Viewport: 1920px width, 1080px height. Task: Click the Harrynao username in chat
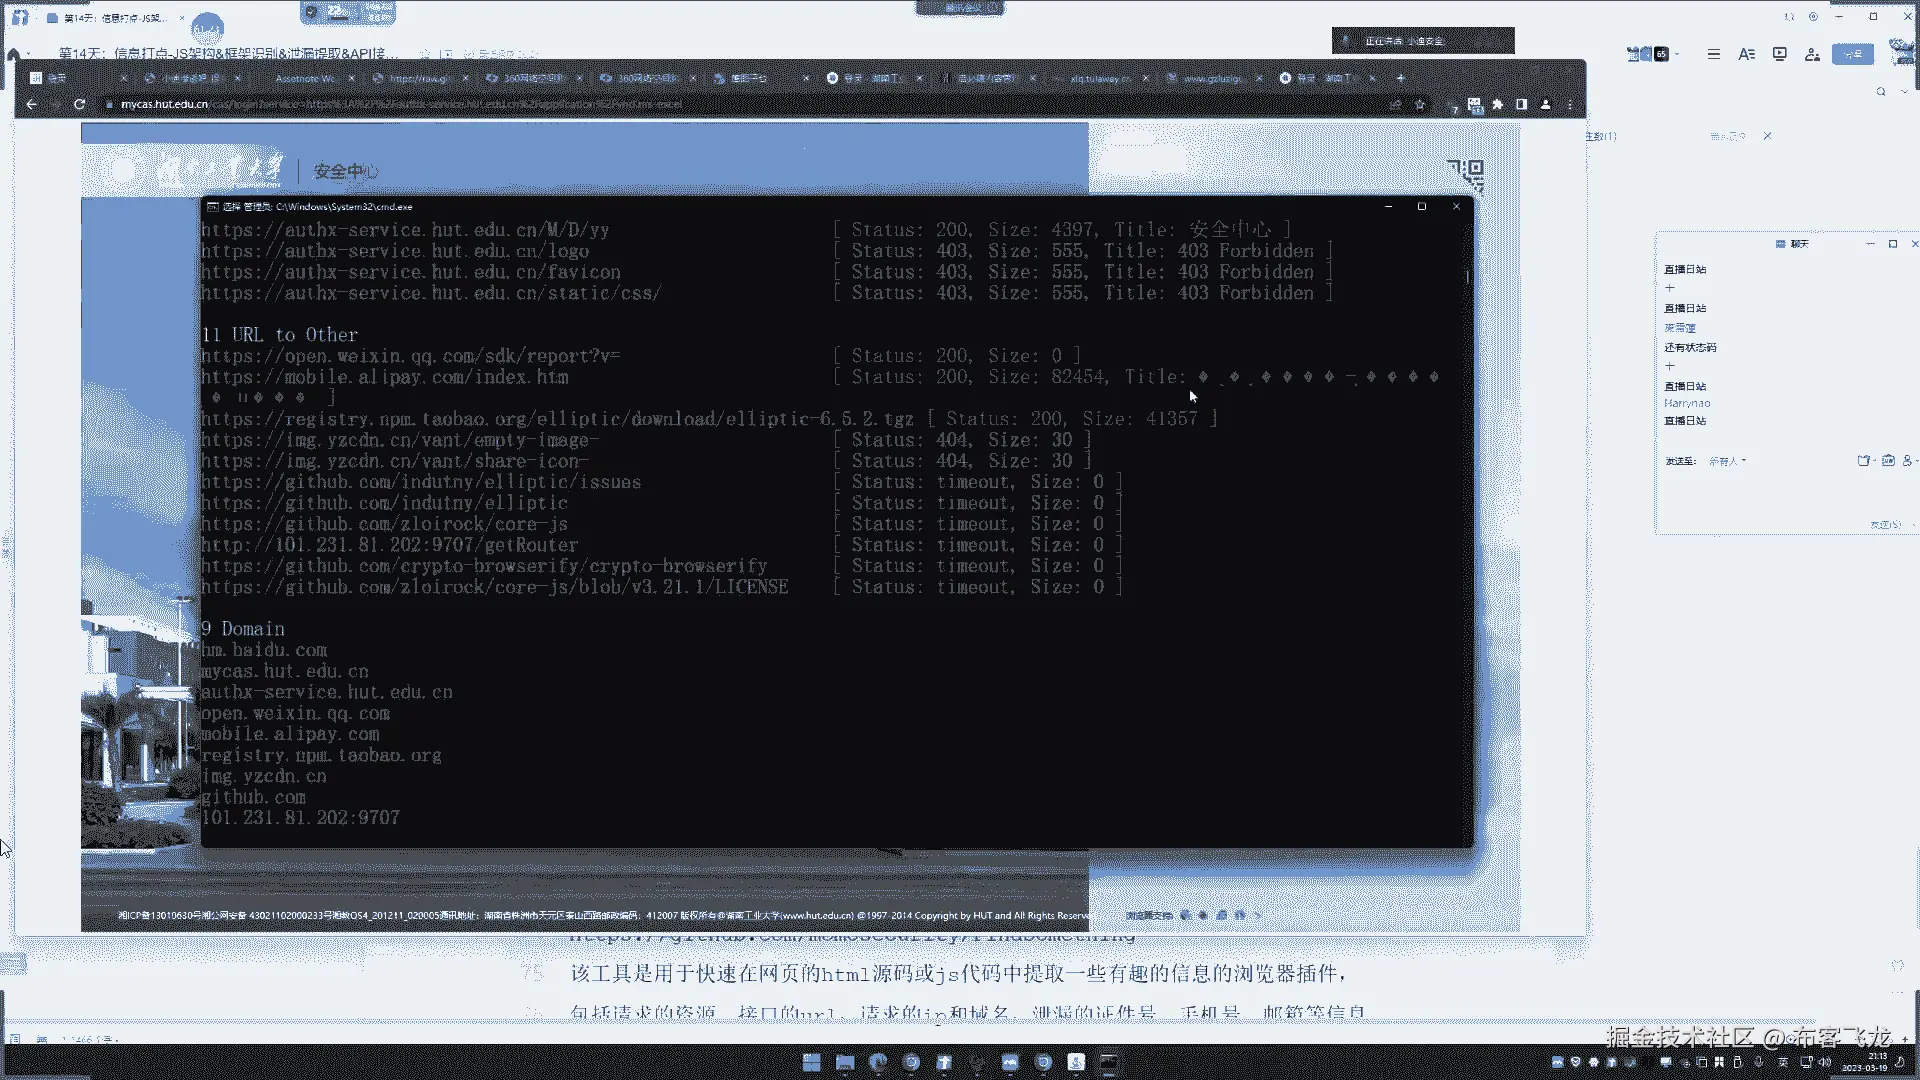coord(1687,403)
